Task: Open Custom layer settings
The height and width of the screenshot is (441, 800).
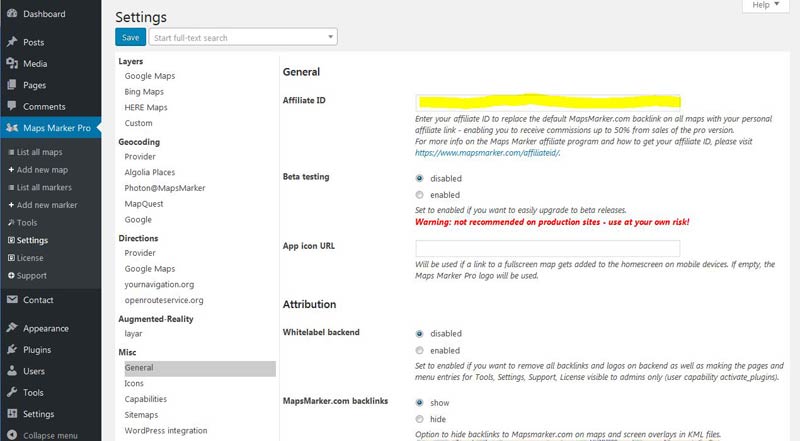Action: [x=138, y=123]
